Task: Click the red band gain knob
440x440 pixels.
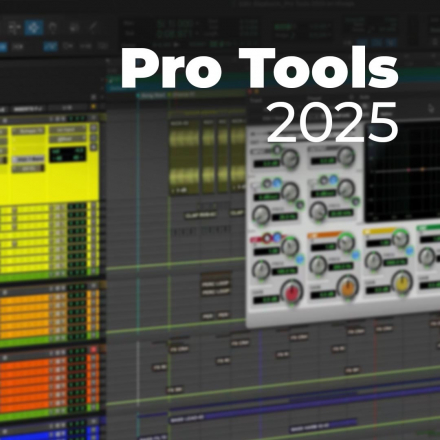Action: [x=291, y=292]
